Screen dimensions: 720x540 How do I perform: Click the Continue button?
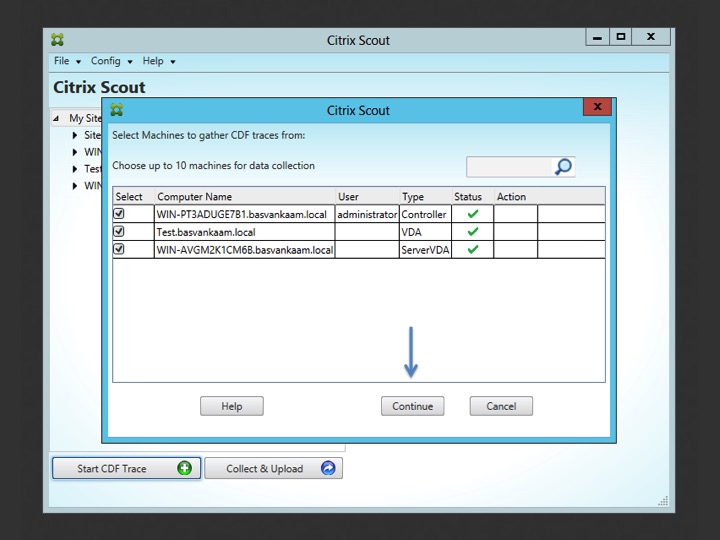point(412,406)
